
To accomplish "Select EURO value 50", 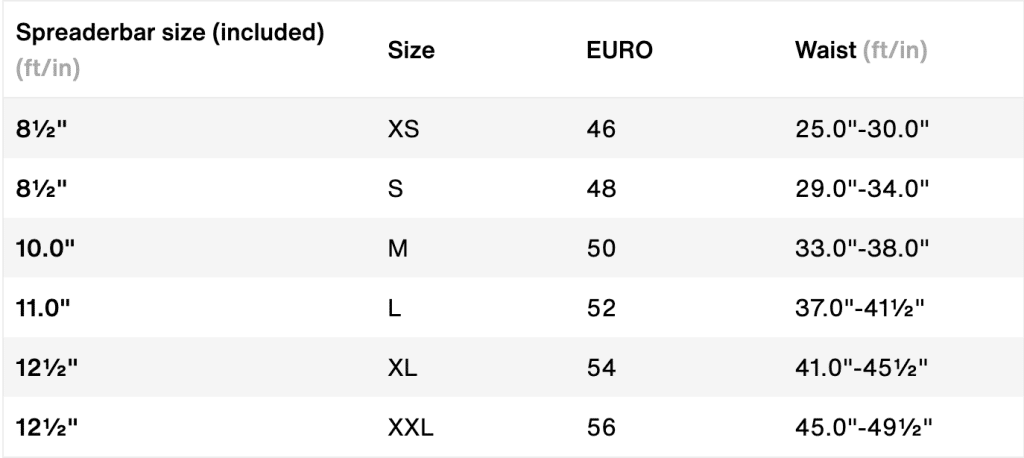I will click(601, 247).
